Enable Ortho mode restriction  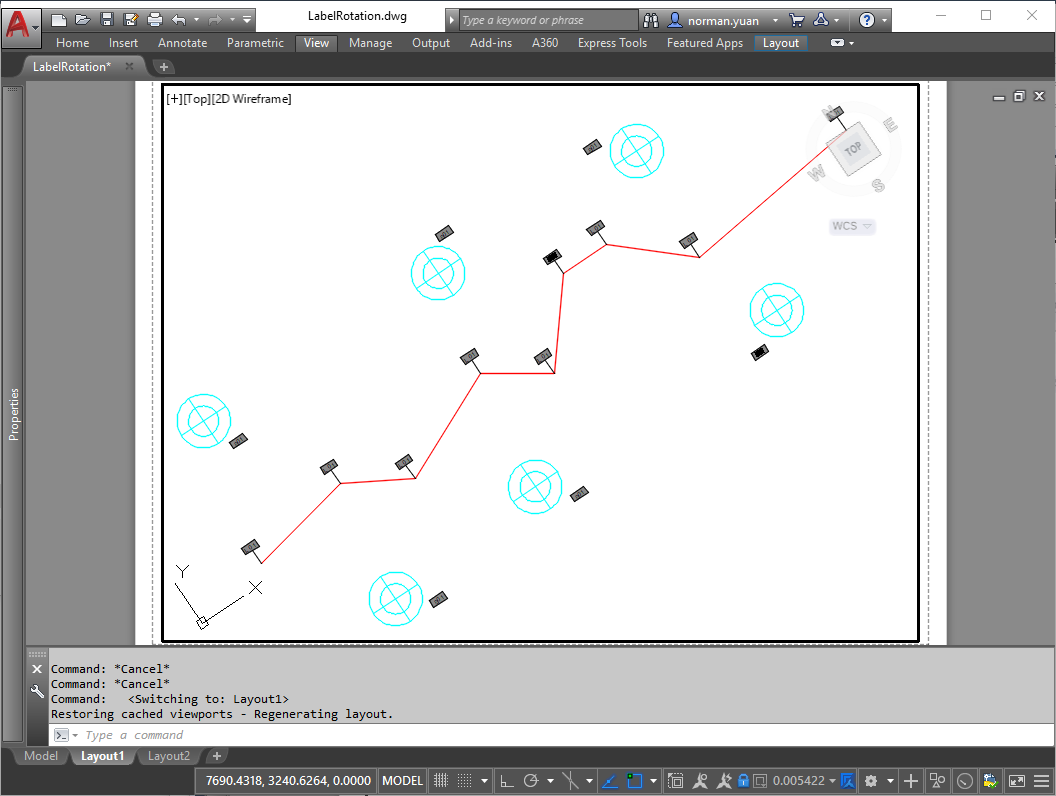point(506,780)
